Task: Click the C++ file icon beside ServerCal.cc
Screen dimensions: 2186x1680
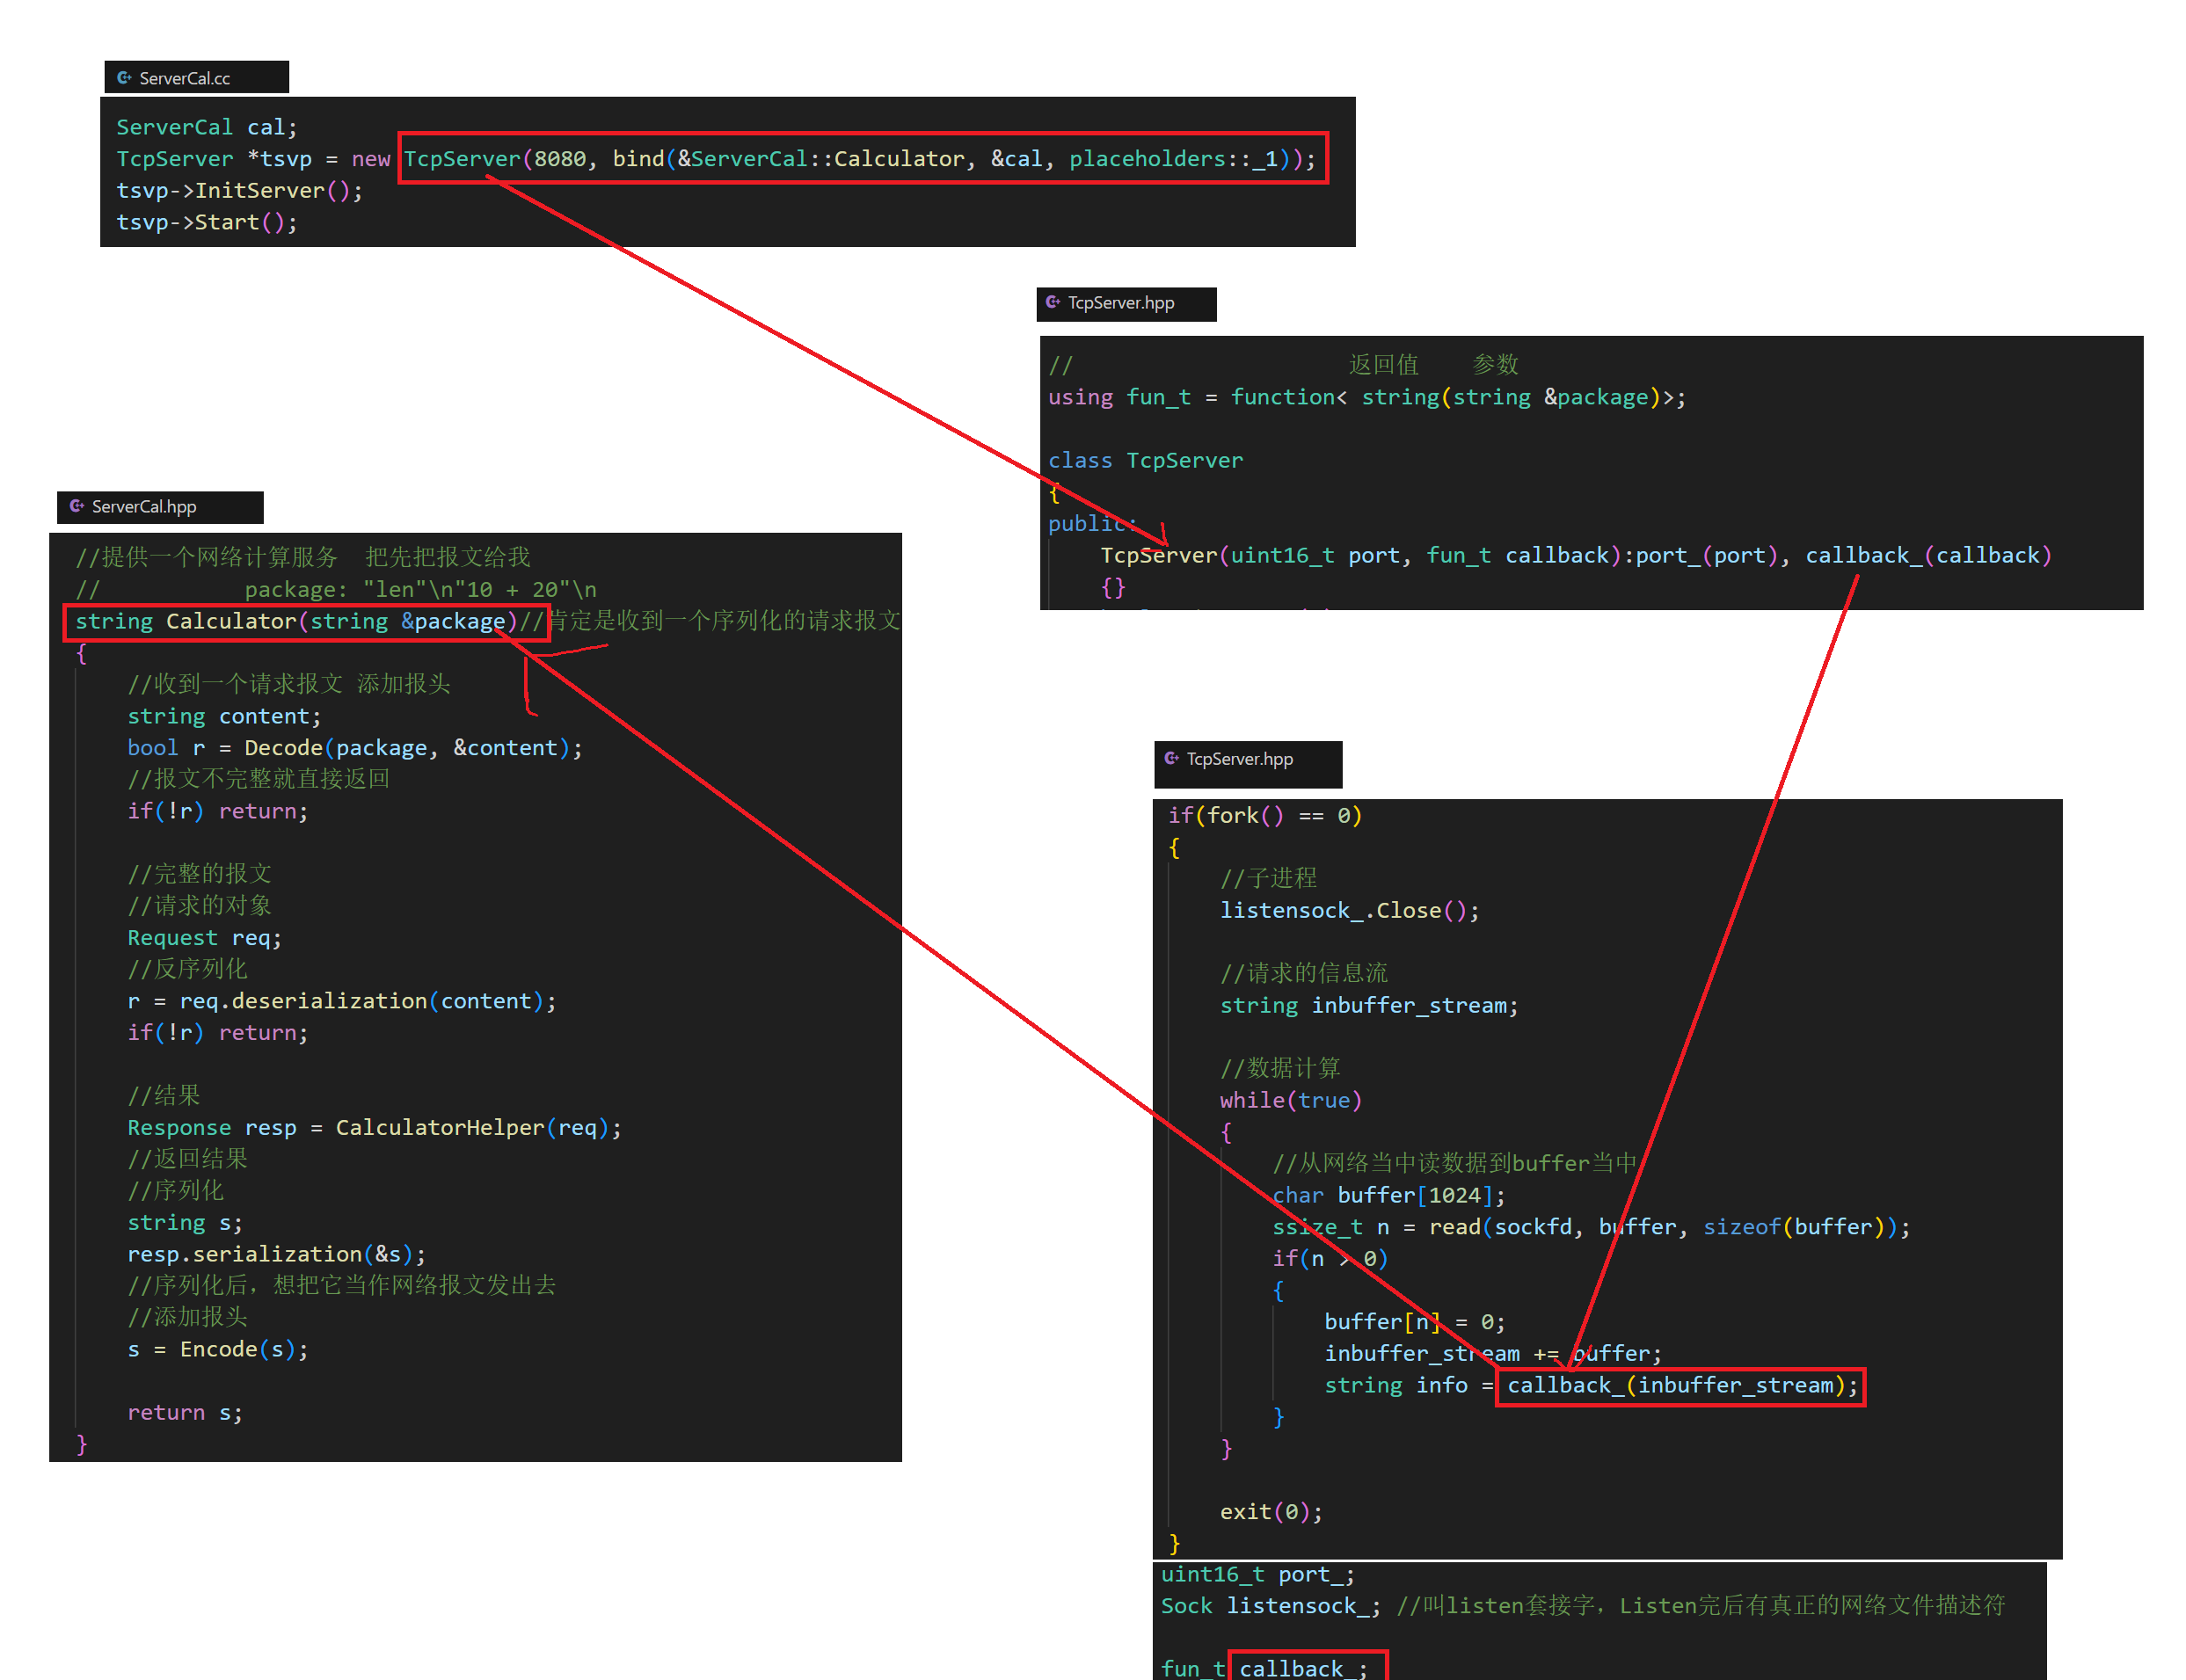Action: (124, 78)
